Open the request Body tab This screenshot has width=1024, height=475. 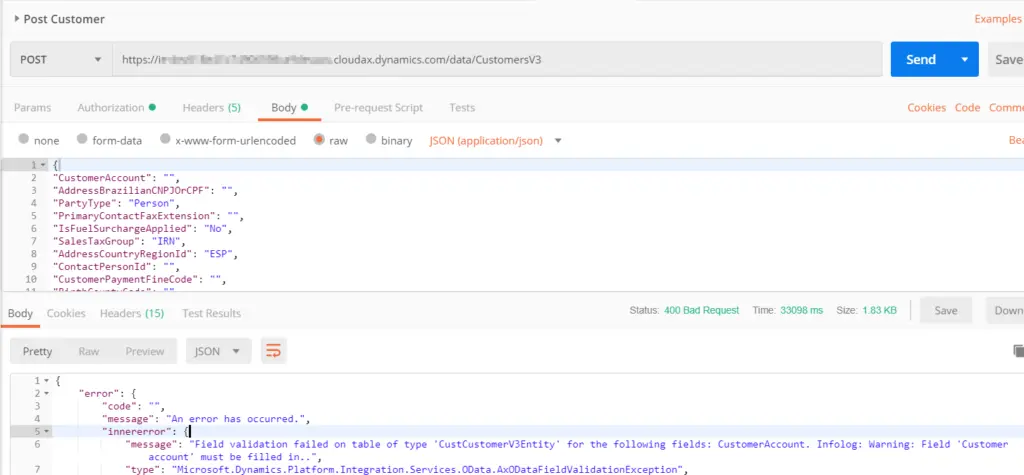tap(289, 108)
